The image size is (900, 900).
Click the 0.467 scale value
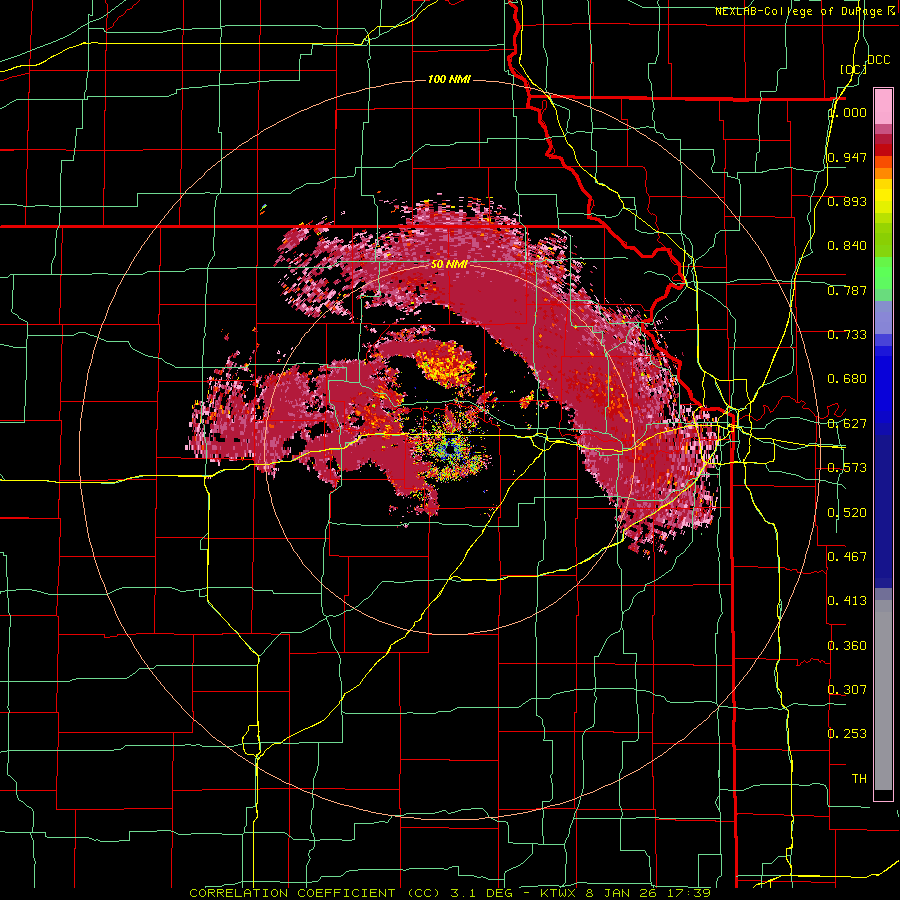coord(847,556)
